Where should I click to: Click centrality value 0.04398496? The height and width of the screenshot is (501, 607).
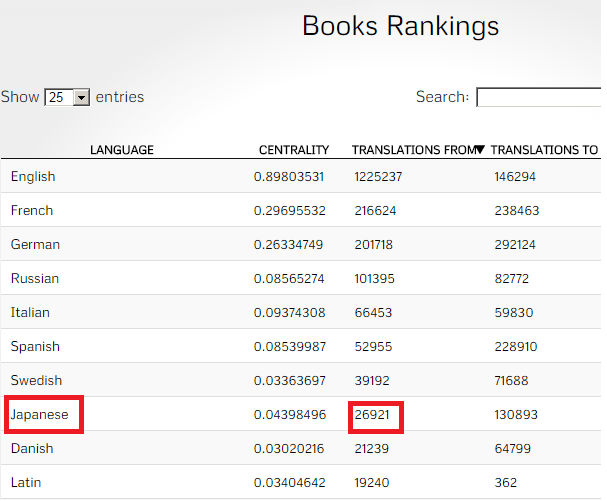(290, 415)
